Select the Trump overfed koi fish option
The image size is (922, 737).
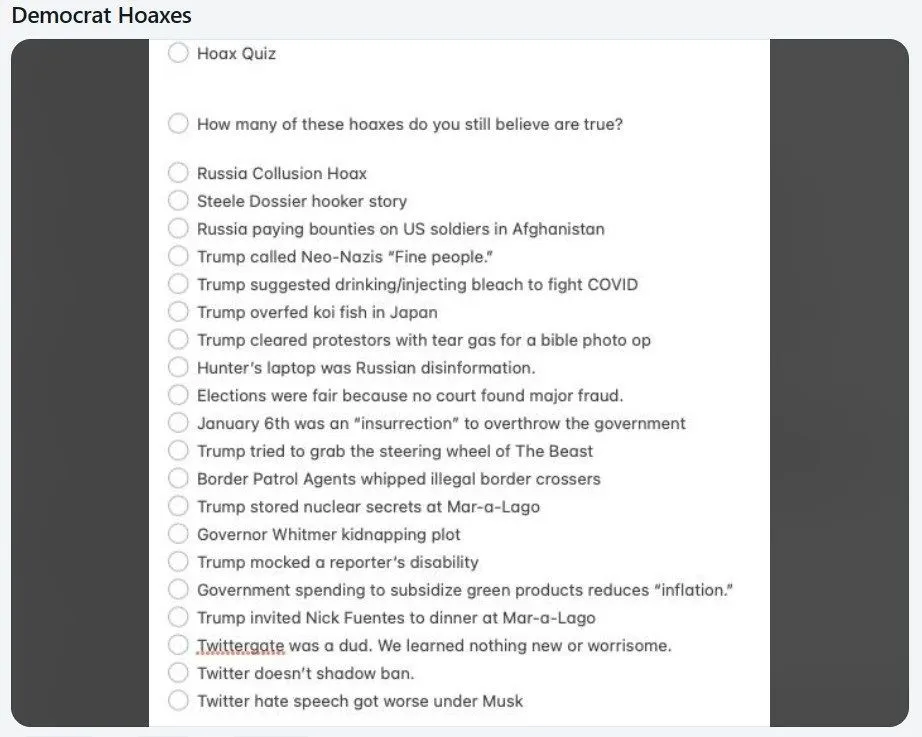click(178, 312)
